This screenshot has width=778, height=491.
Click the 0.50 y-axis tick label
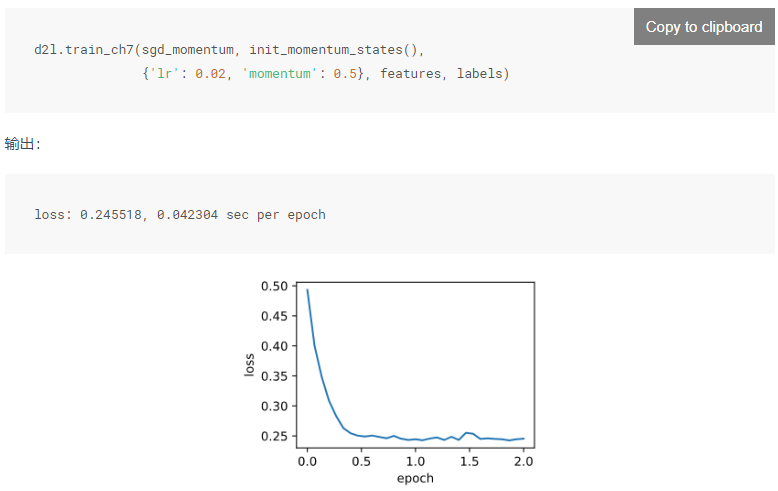click(274, 286)
